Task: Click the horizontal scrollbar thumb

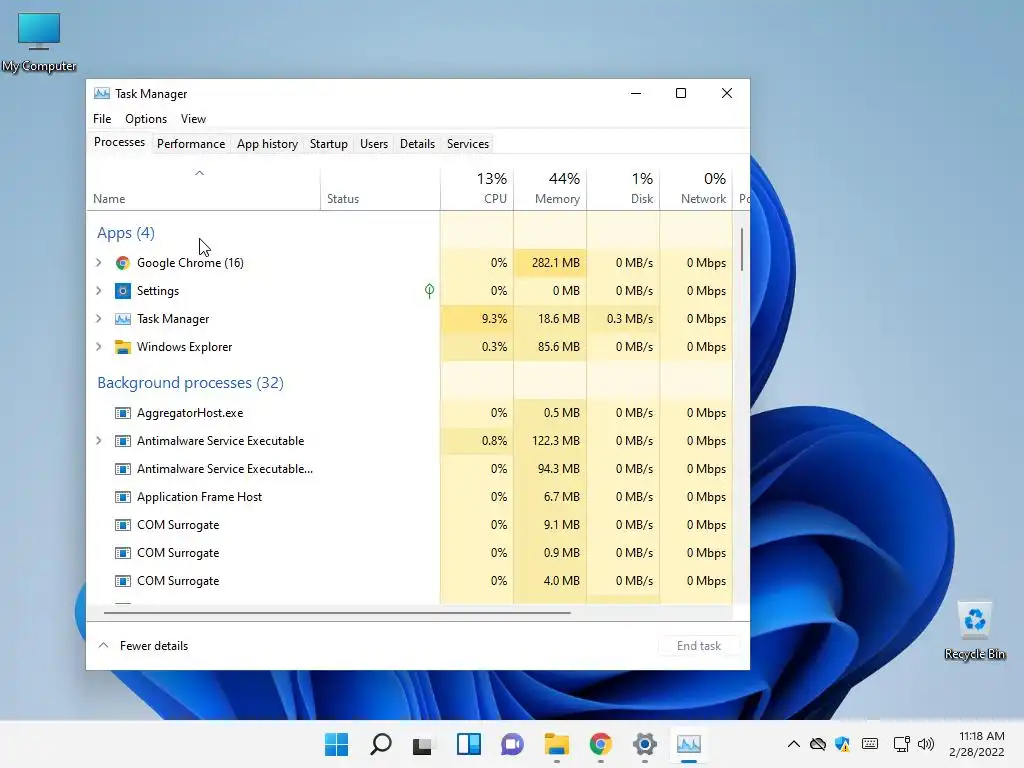Action: (337, 613)
